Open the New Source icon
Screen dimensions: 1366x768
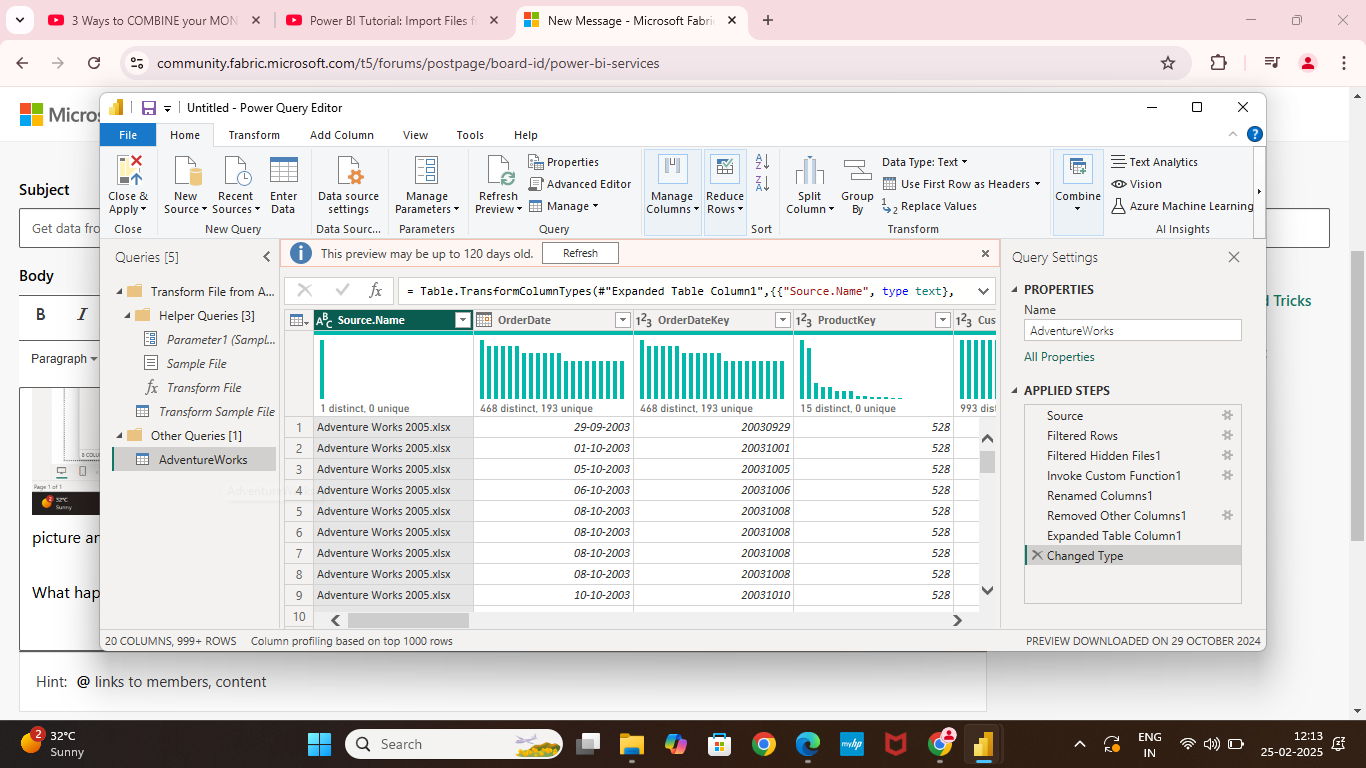coord(186,170)
